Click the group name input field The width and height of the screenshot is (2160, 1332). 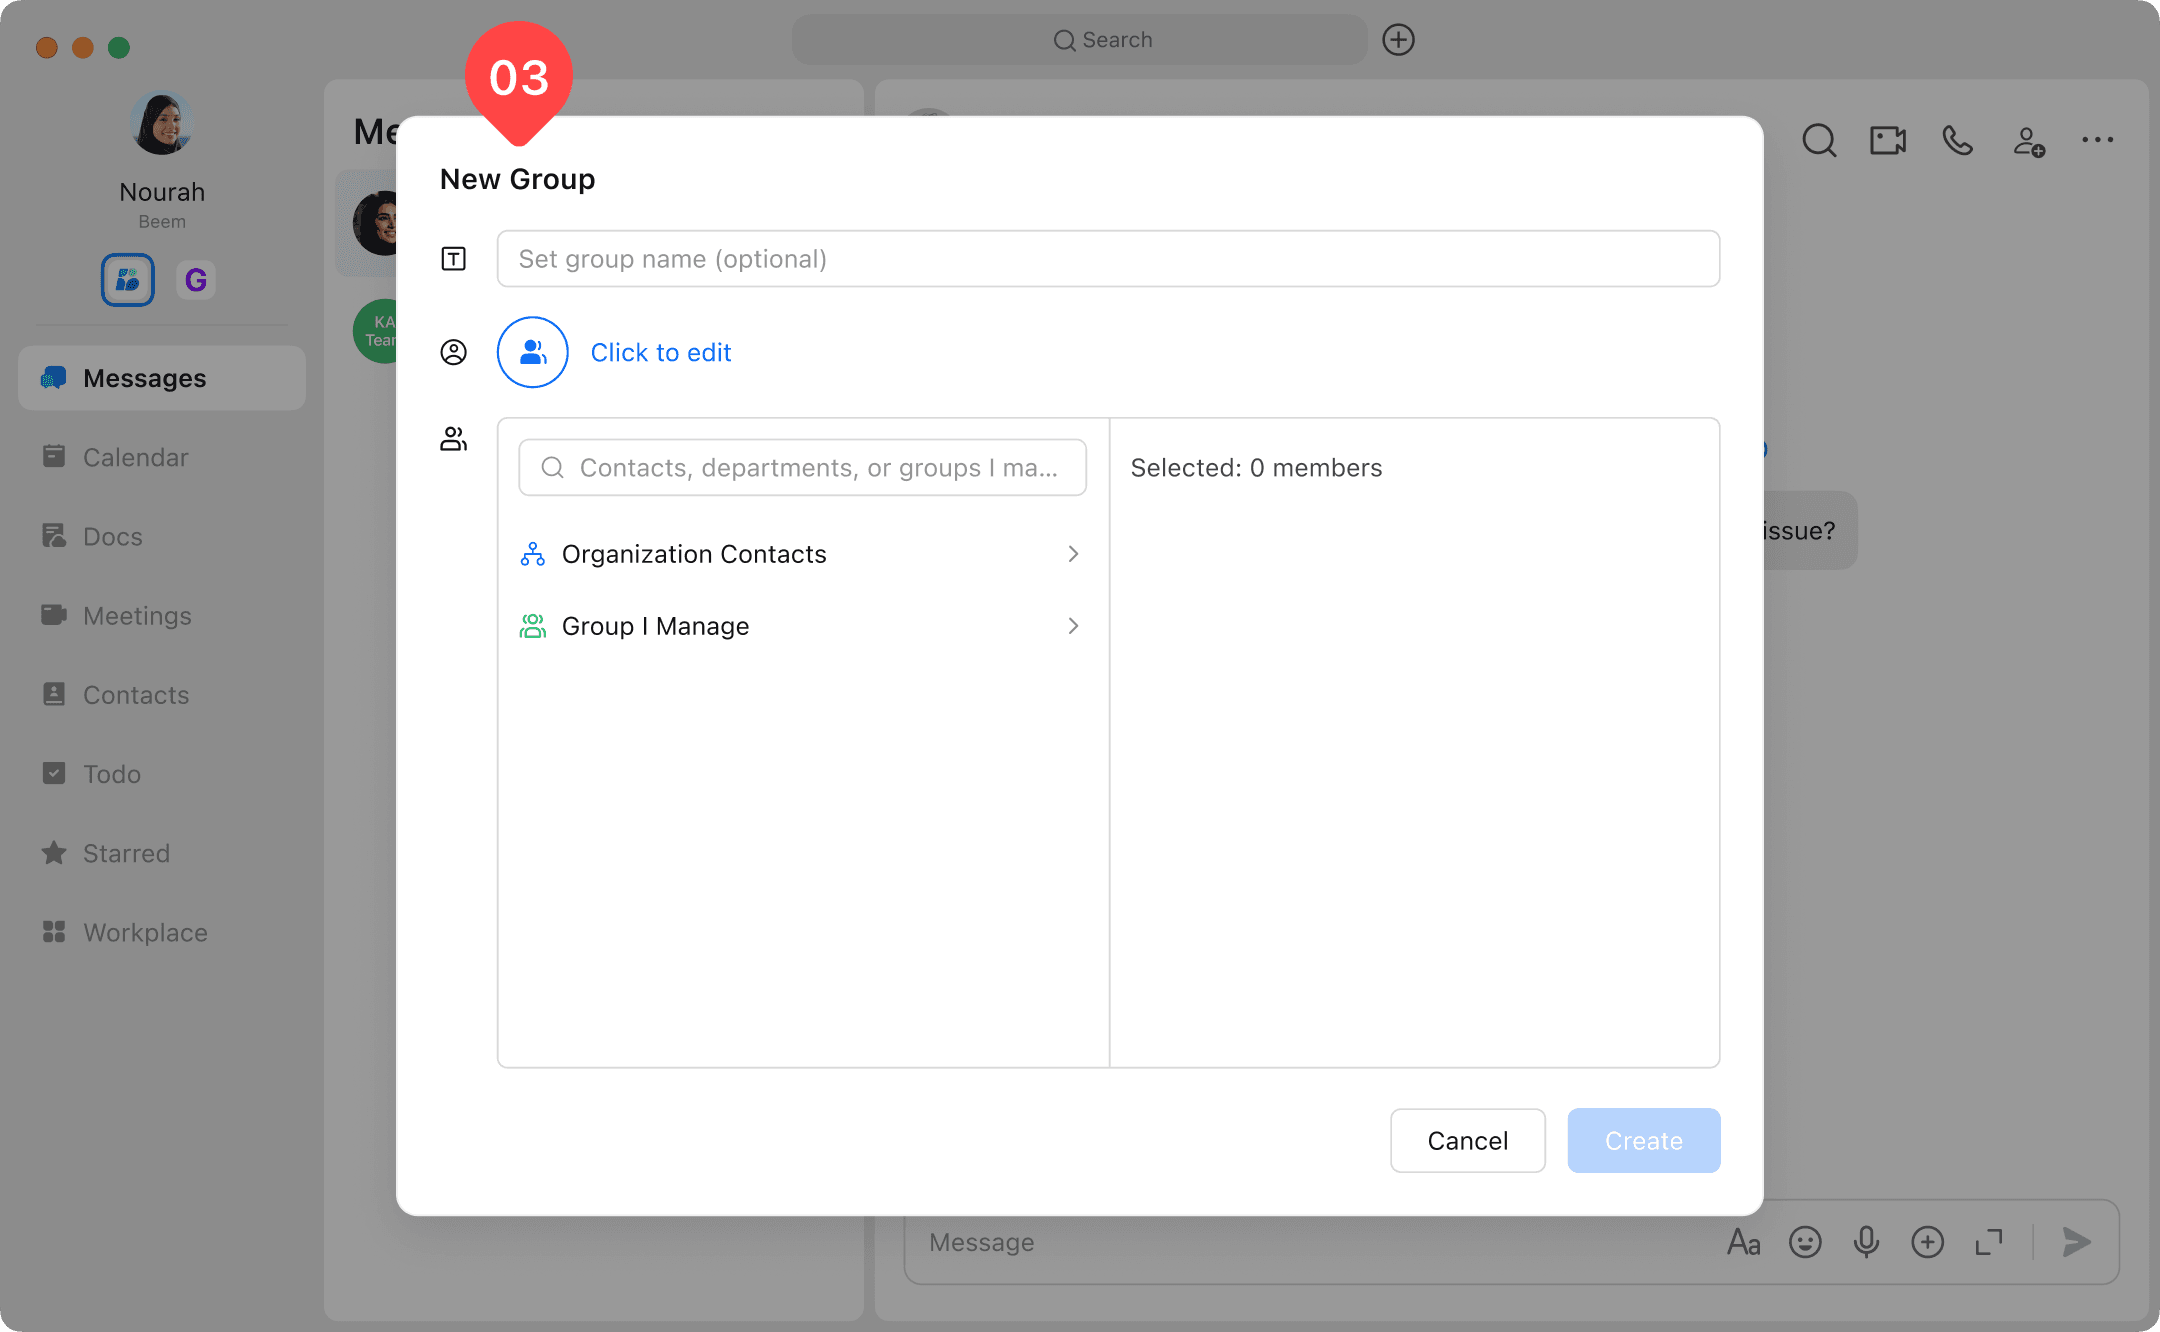pyautogui.click(x=1108, y=259)
